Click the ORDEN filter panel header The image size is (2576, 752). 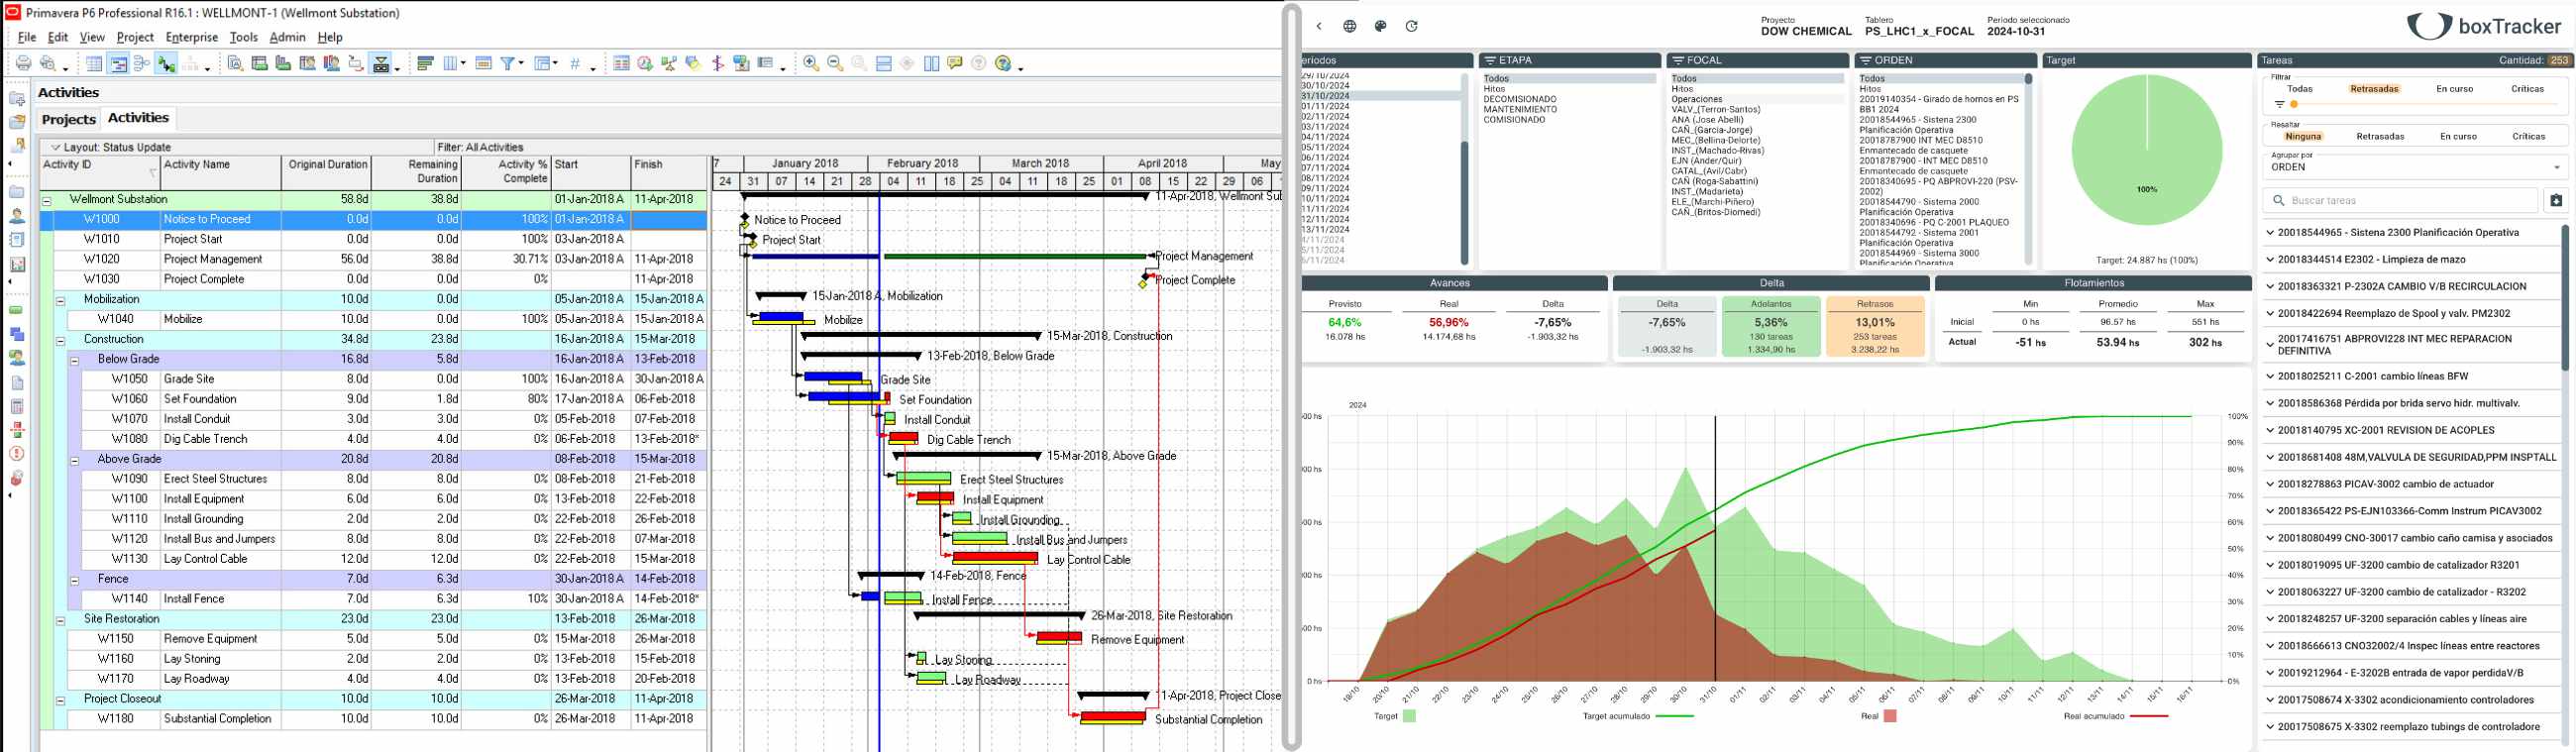pos(1945,60)
